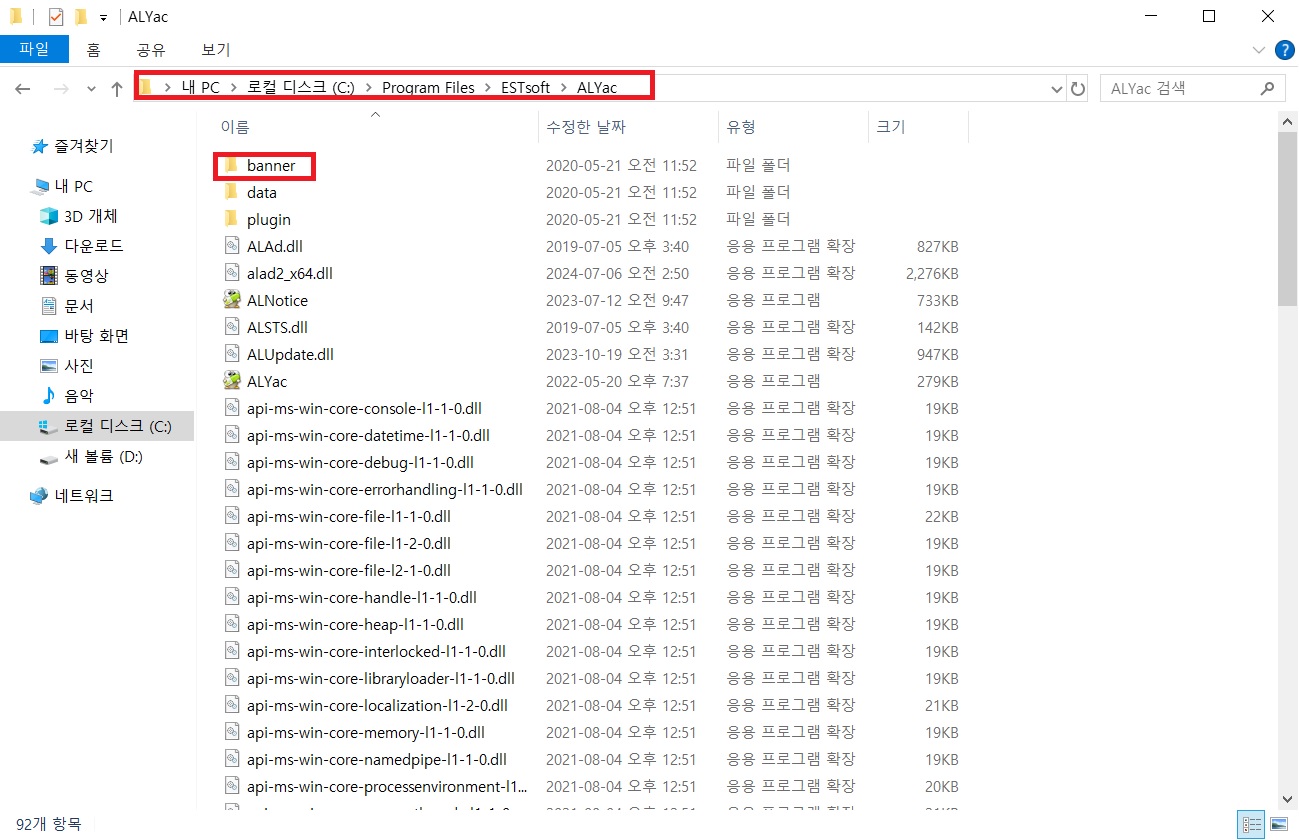Click the vertical scrollbar thumb
This screenshot has width=1299, height=840.
coord(1288,217)
